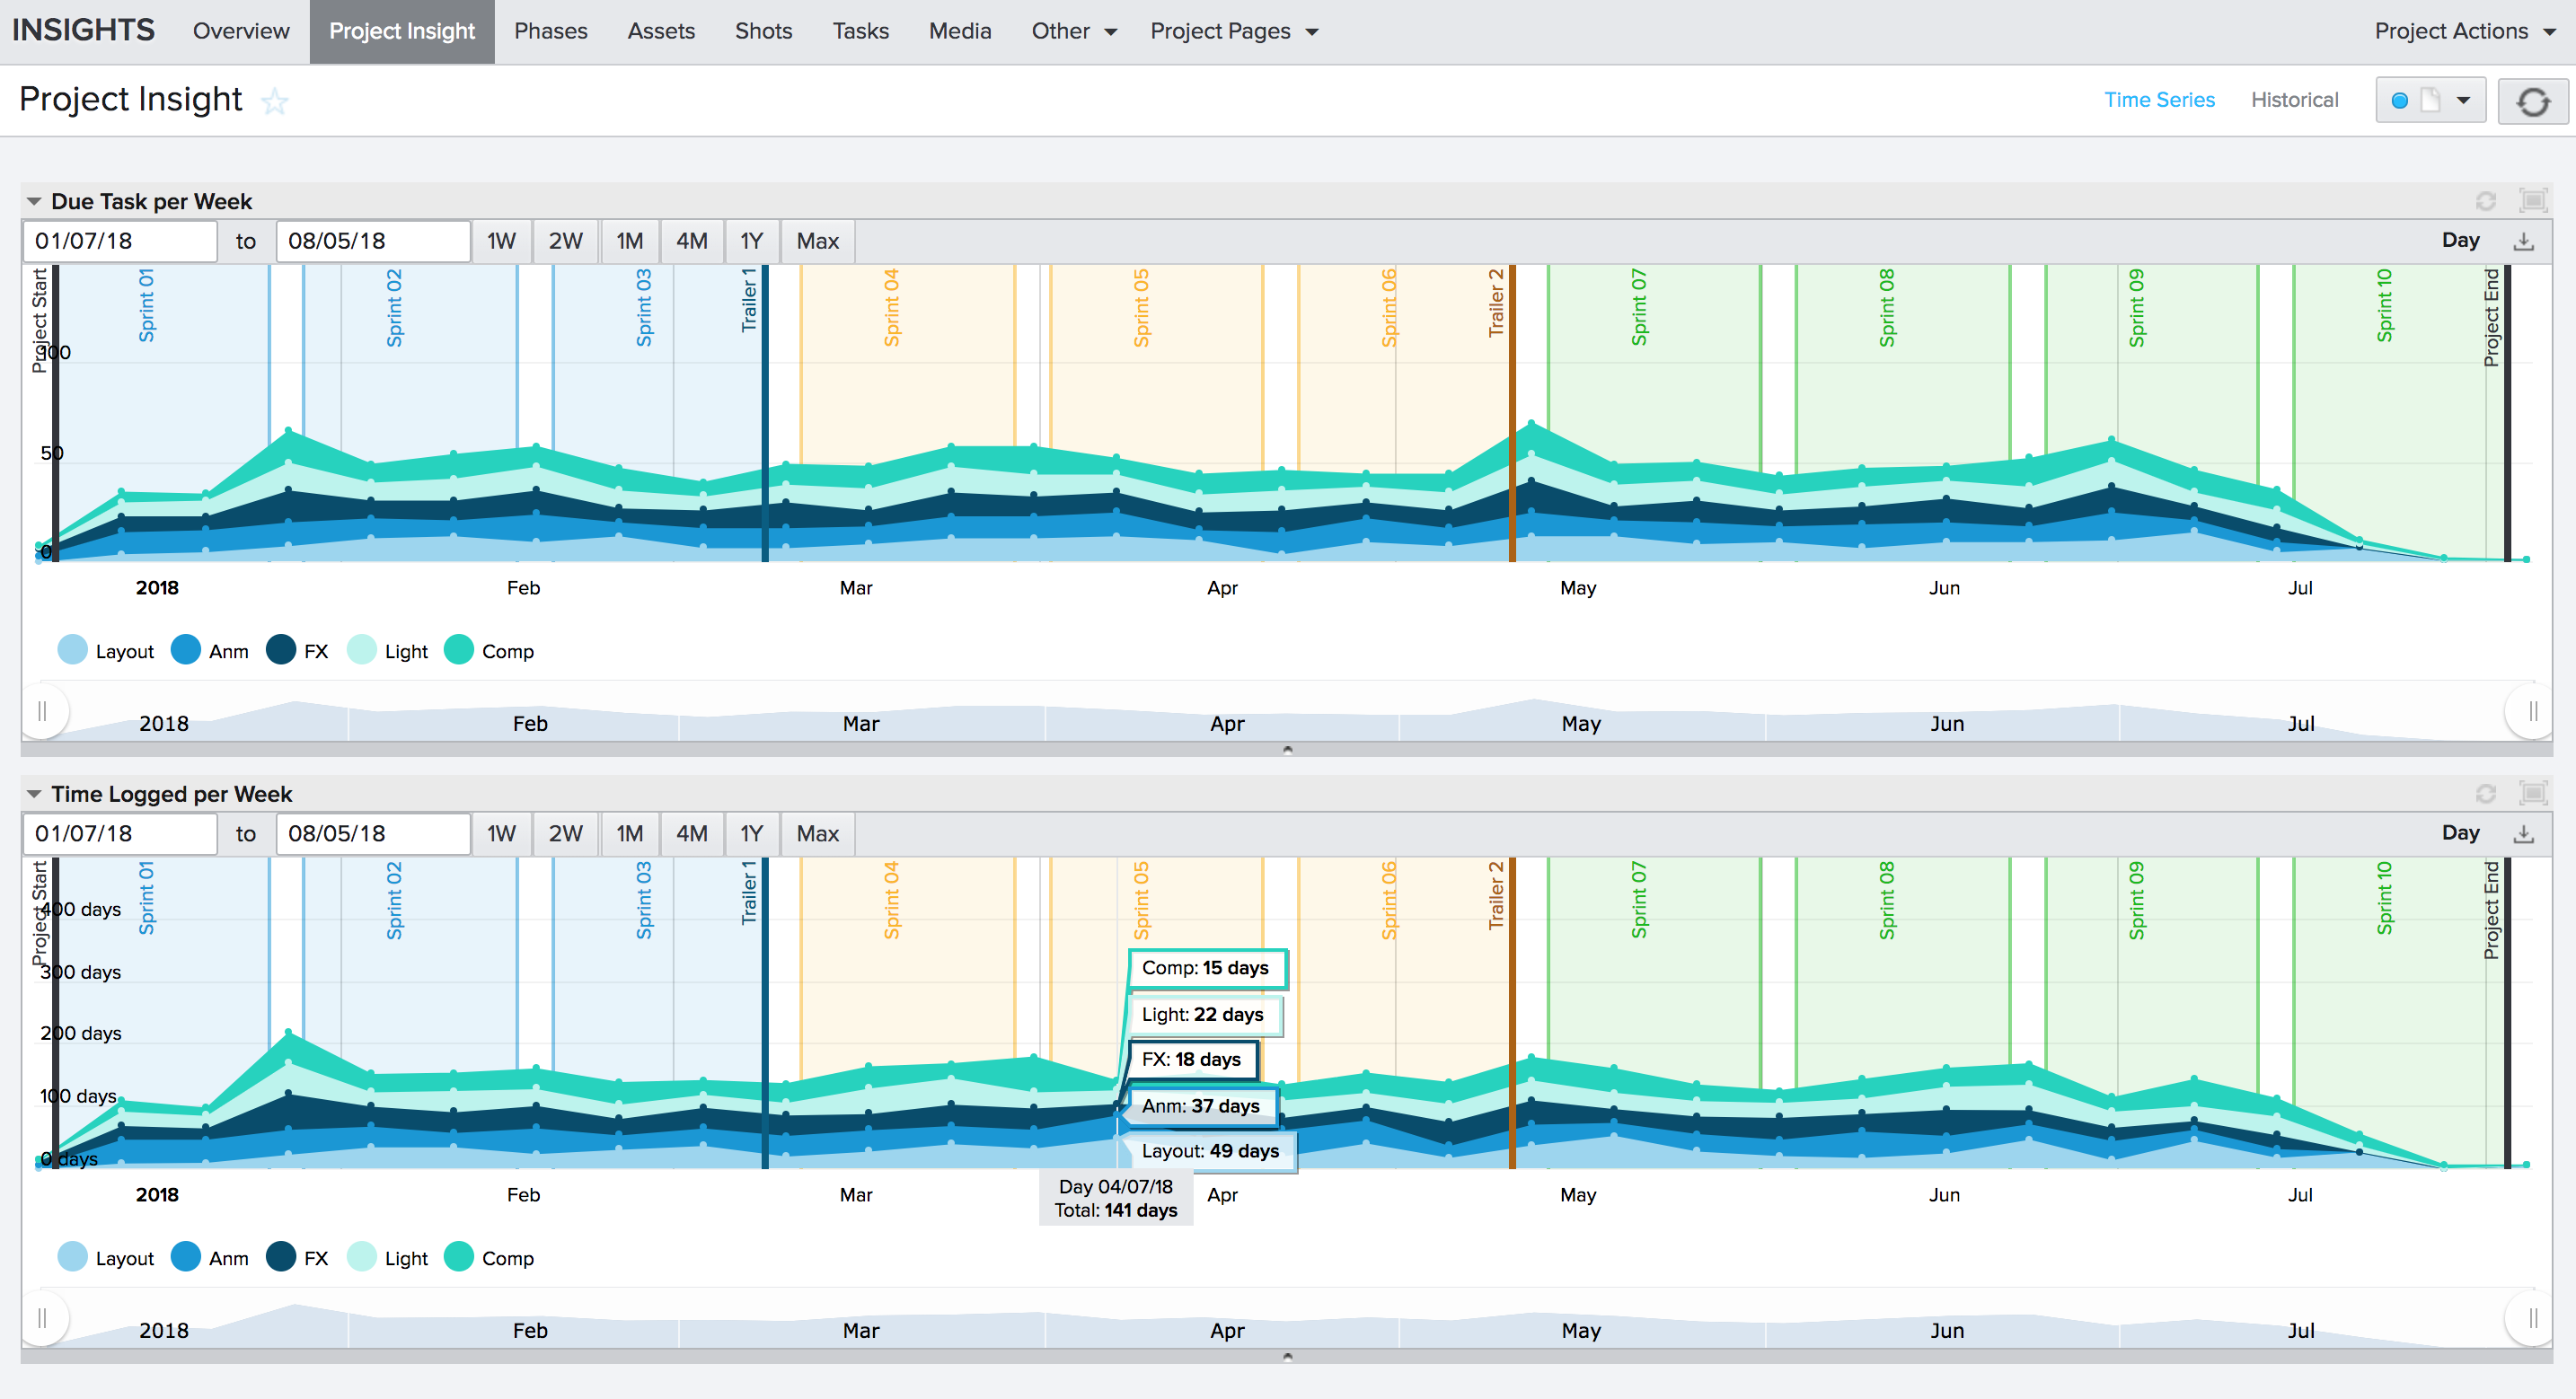The width and height of the screenshot is (2576, 1399).
Task: Switch to the Phases tab
Action: click(x=550, y=31)
